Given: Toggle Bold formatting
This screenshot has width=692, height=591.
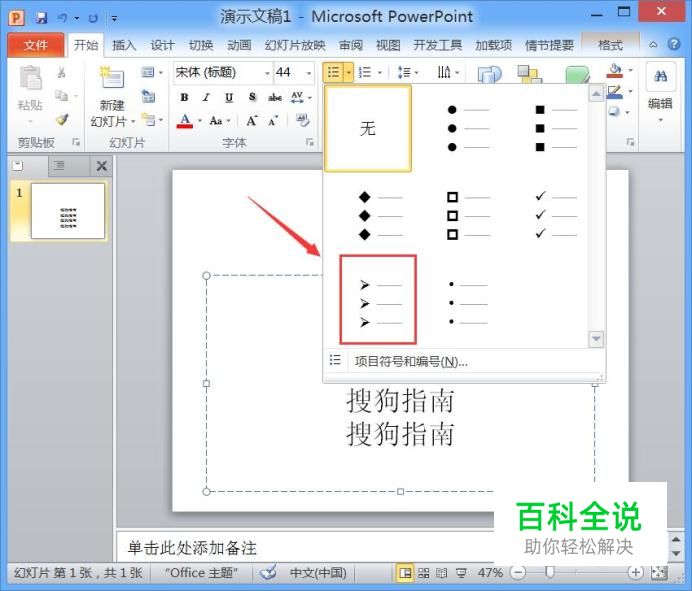Looking at the screenshot, I should 184,98.
